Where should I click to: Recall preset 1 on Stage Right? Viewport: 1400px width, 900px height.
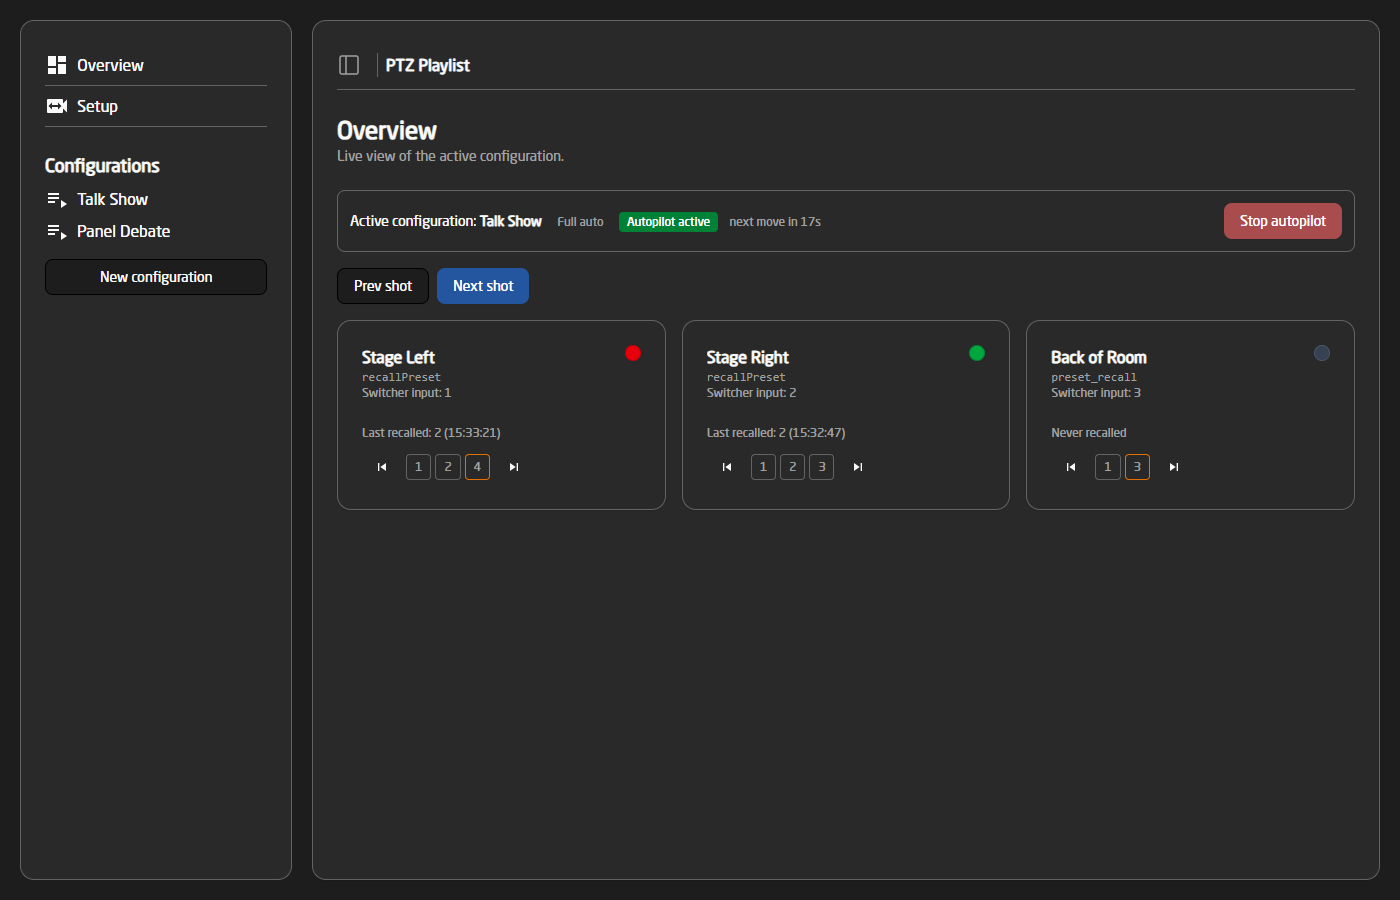click(763, 467)
